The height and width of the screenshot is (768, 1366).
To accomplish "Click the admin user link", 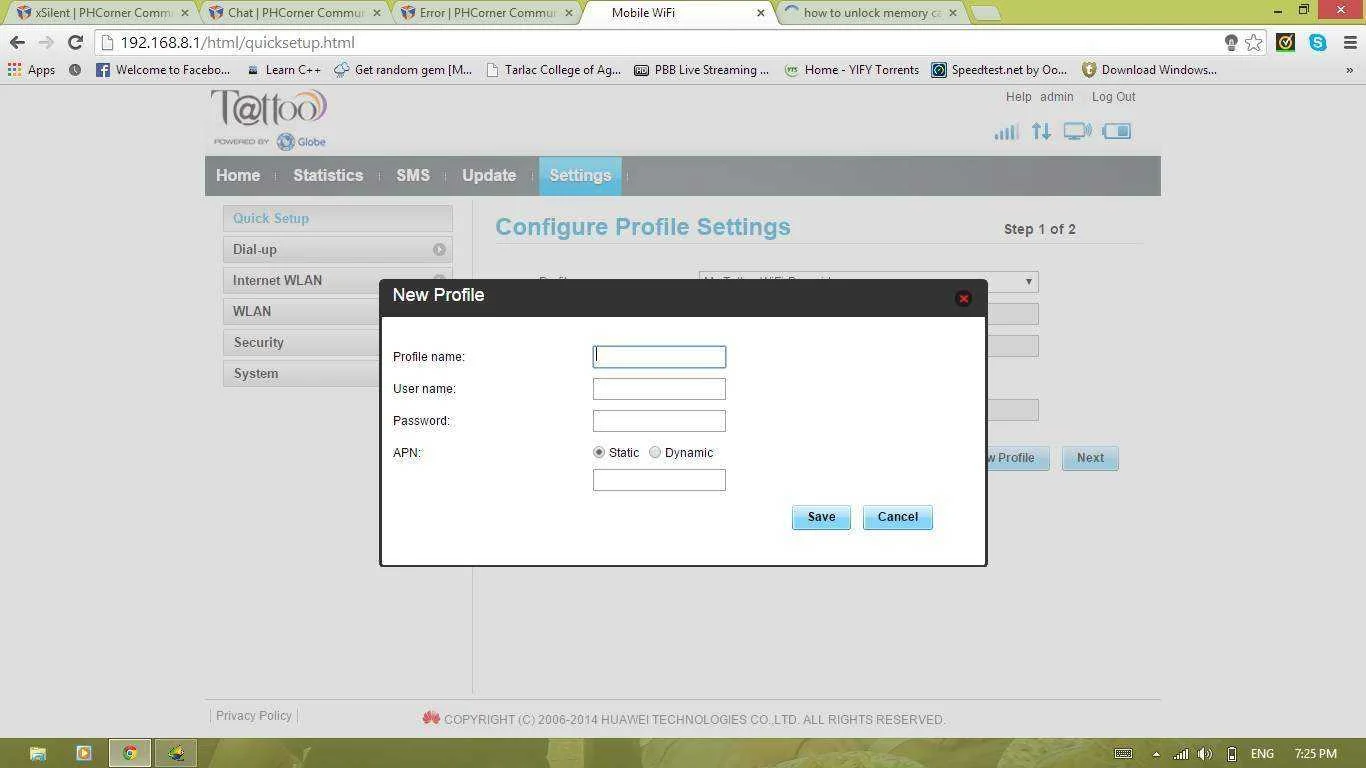I will 1056,97.
